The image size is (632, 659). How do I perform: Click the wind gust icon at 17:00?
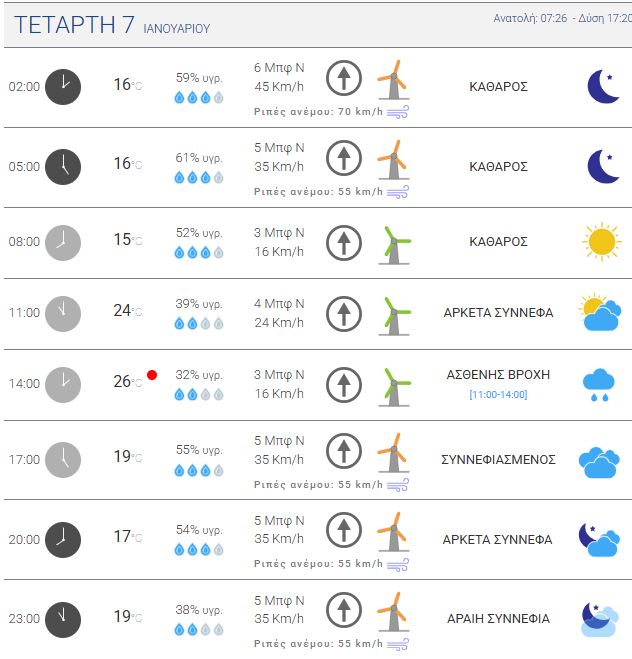tap(398, 484)
